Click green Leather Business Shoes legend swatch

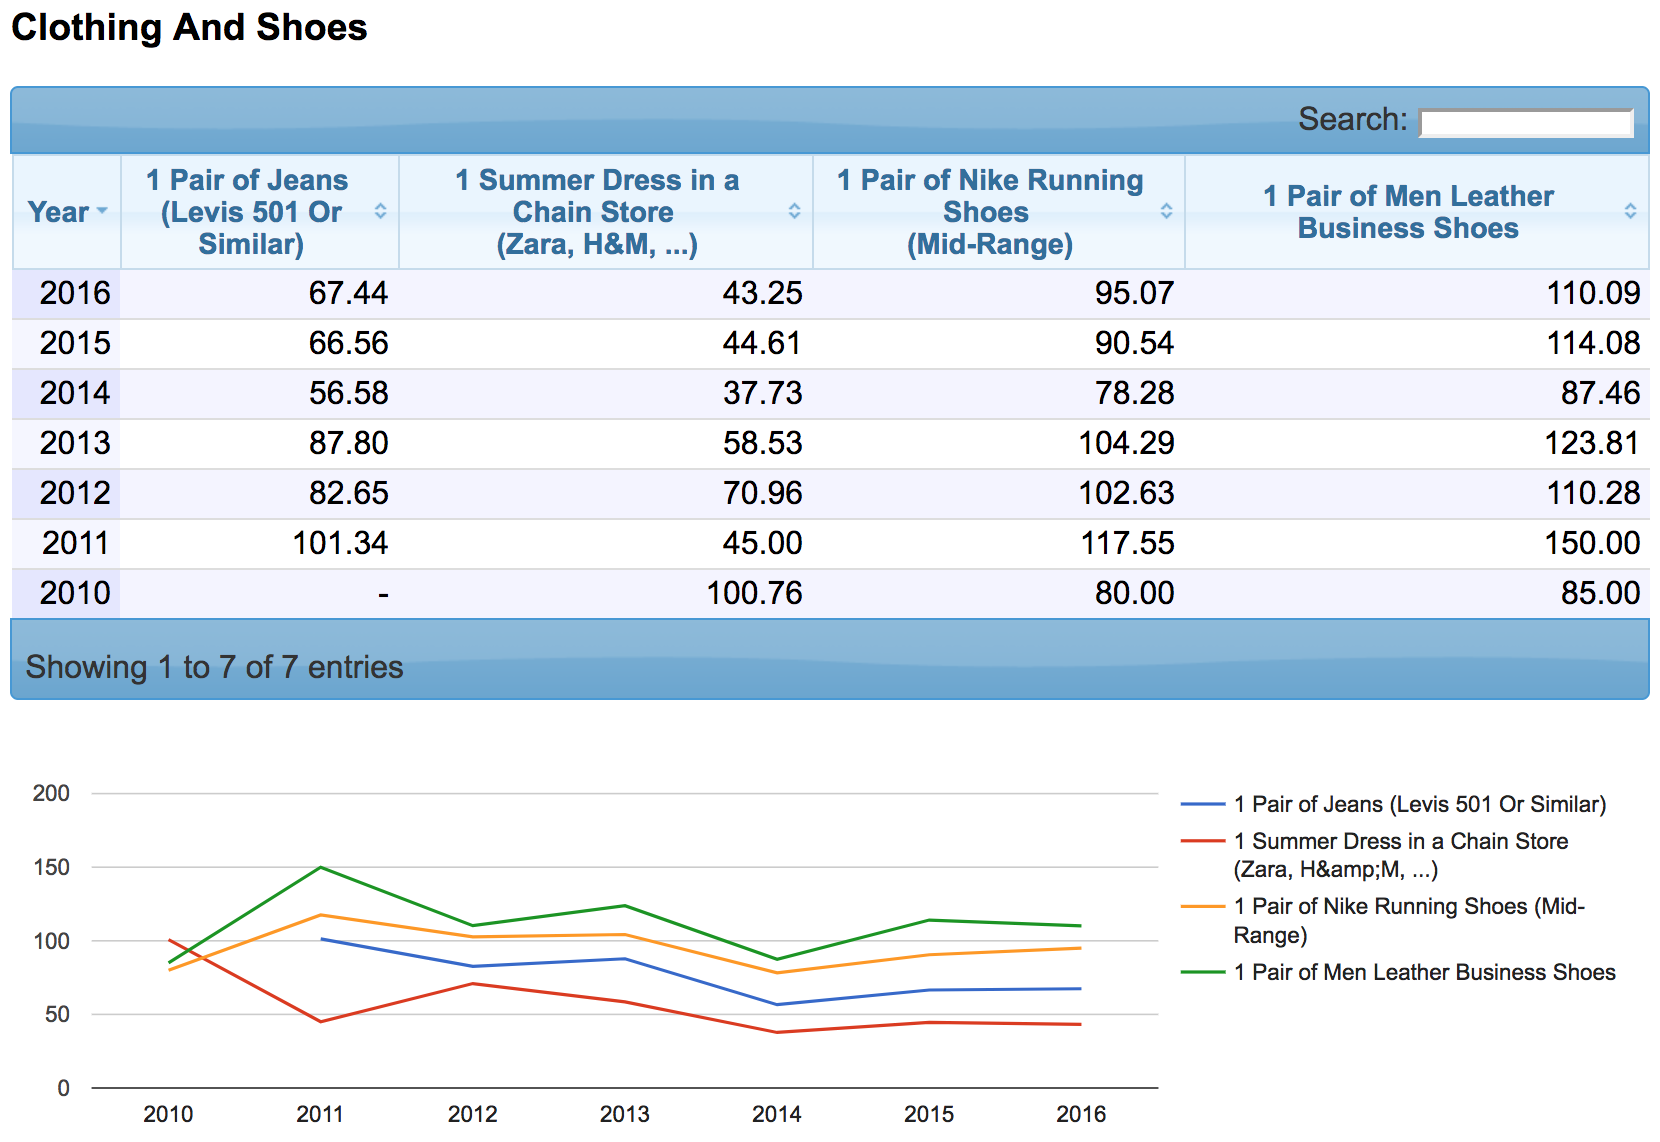pyautogui.click(x=1202, y=972)
